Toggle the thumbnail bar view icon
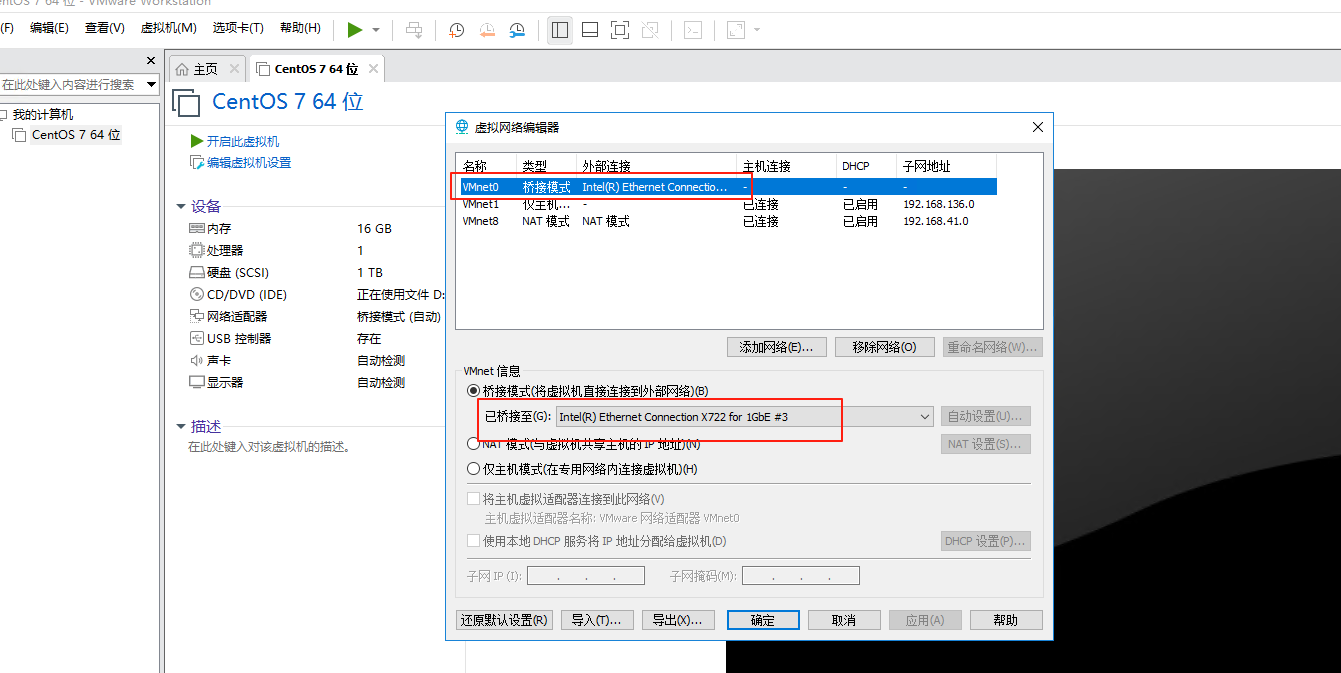This screenshot has height=673, width=1341. tap(590, 30)
